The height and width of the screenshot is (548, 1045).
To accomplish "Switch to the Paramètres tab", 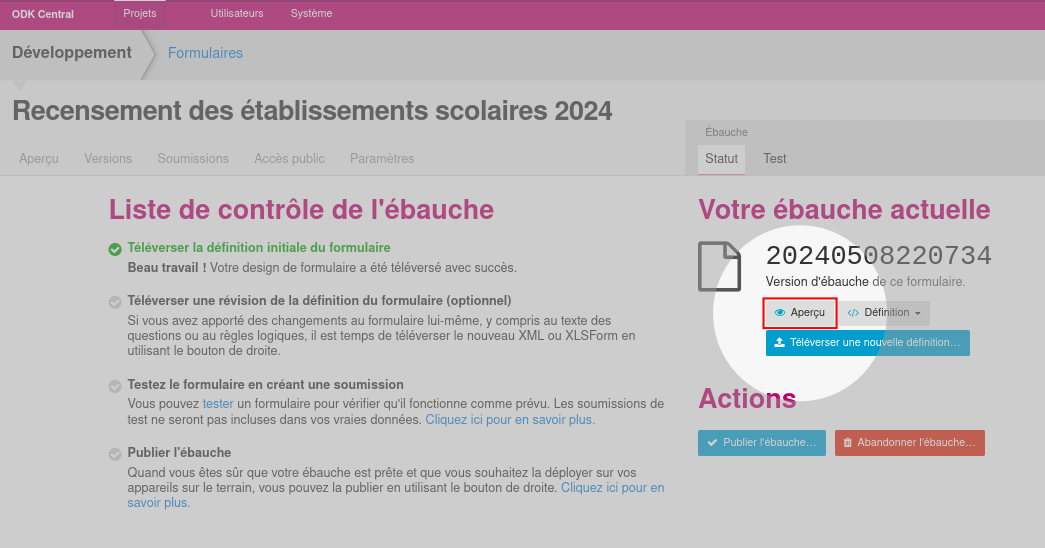I will pyautogui.click(x=382, y=159).
